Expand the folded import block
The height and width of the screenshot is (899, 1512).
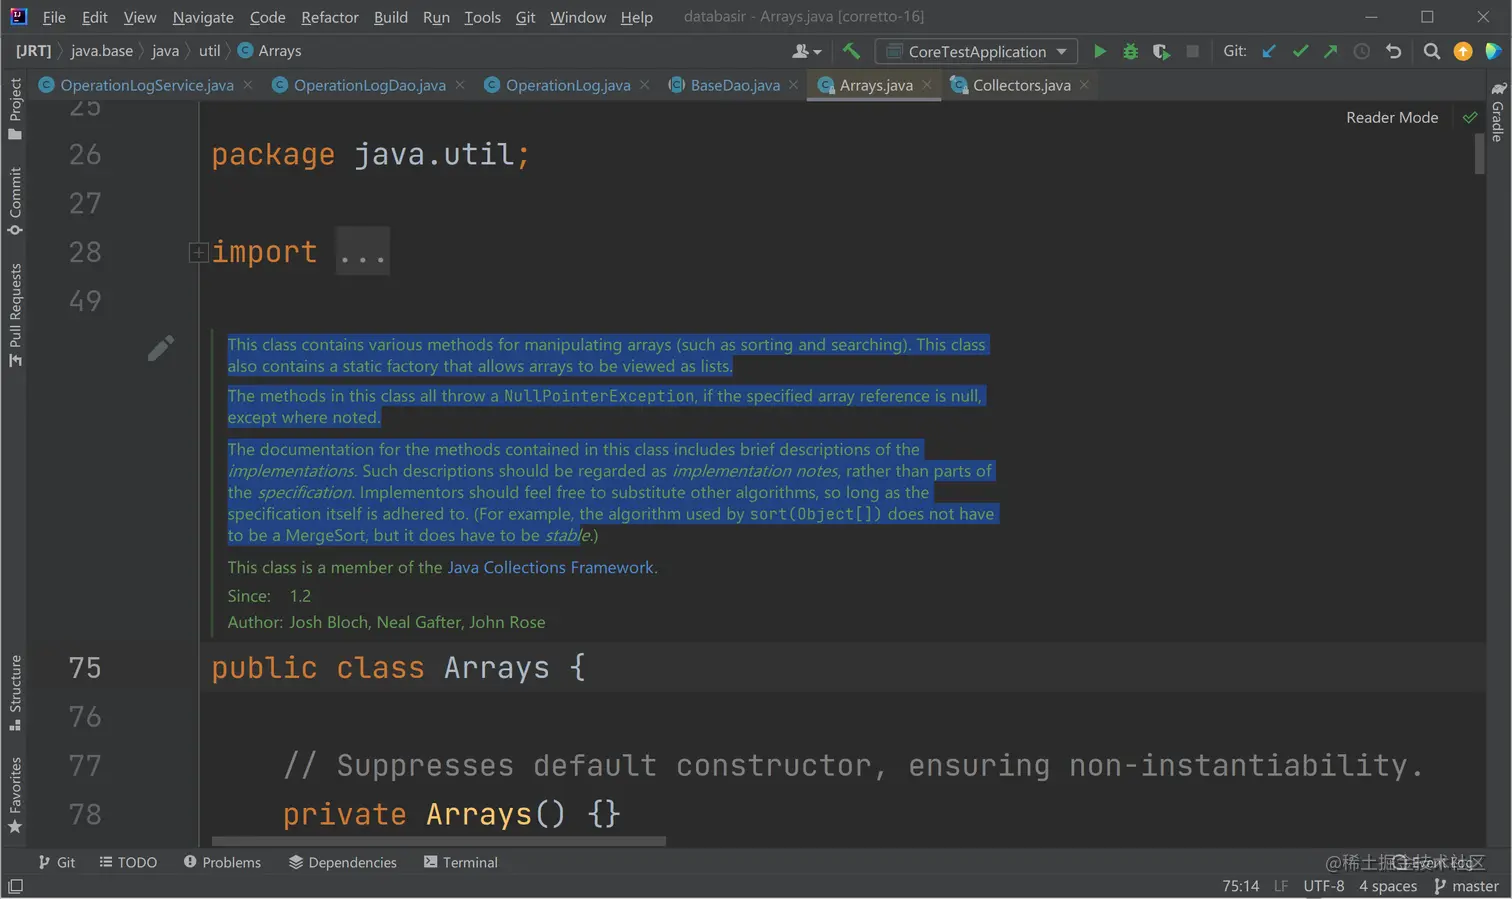tap(198, 253)
